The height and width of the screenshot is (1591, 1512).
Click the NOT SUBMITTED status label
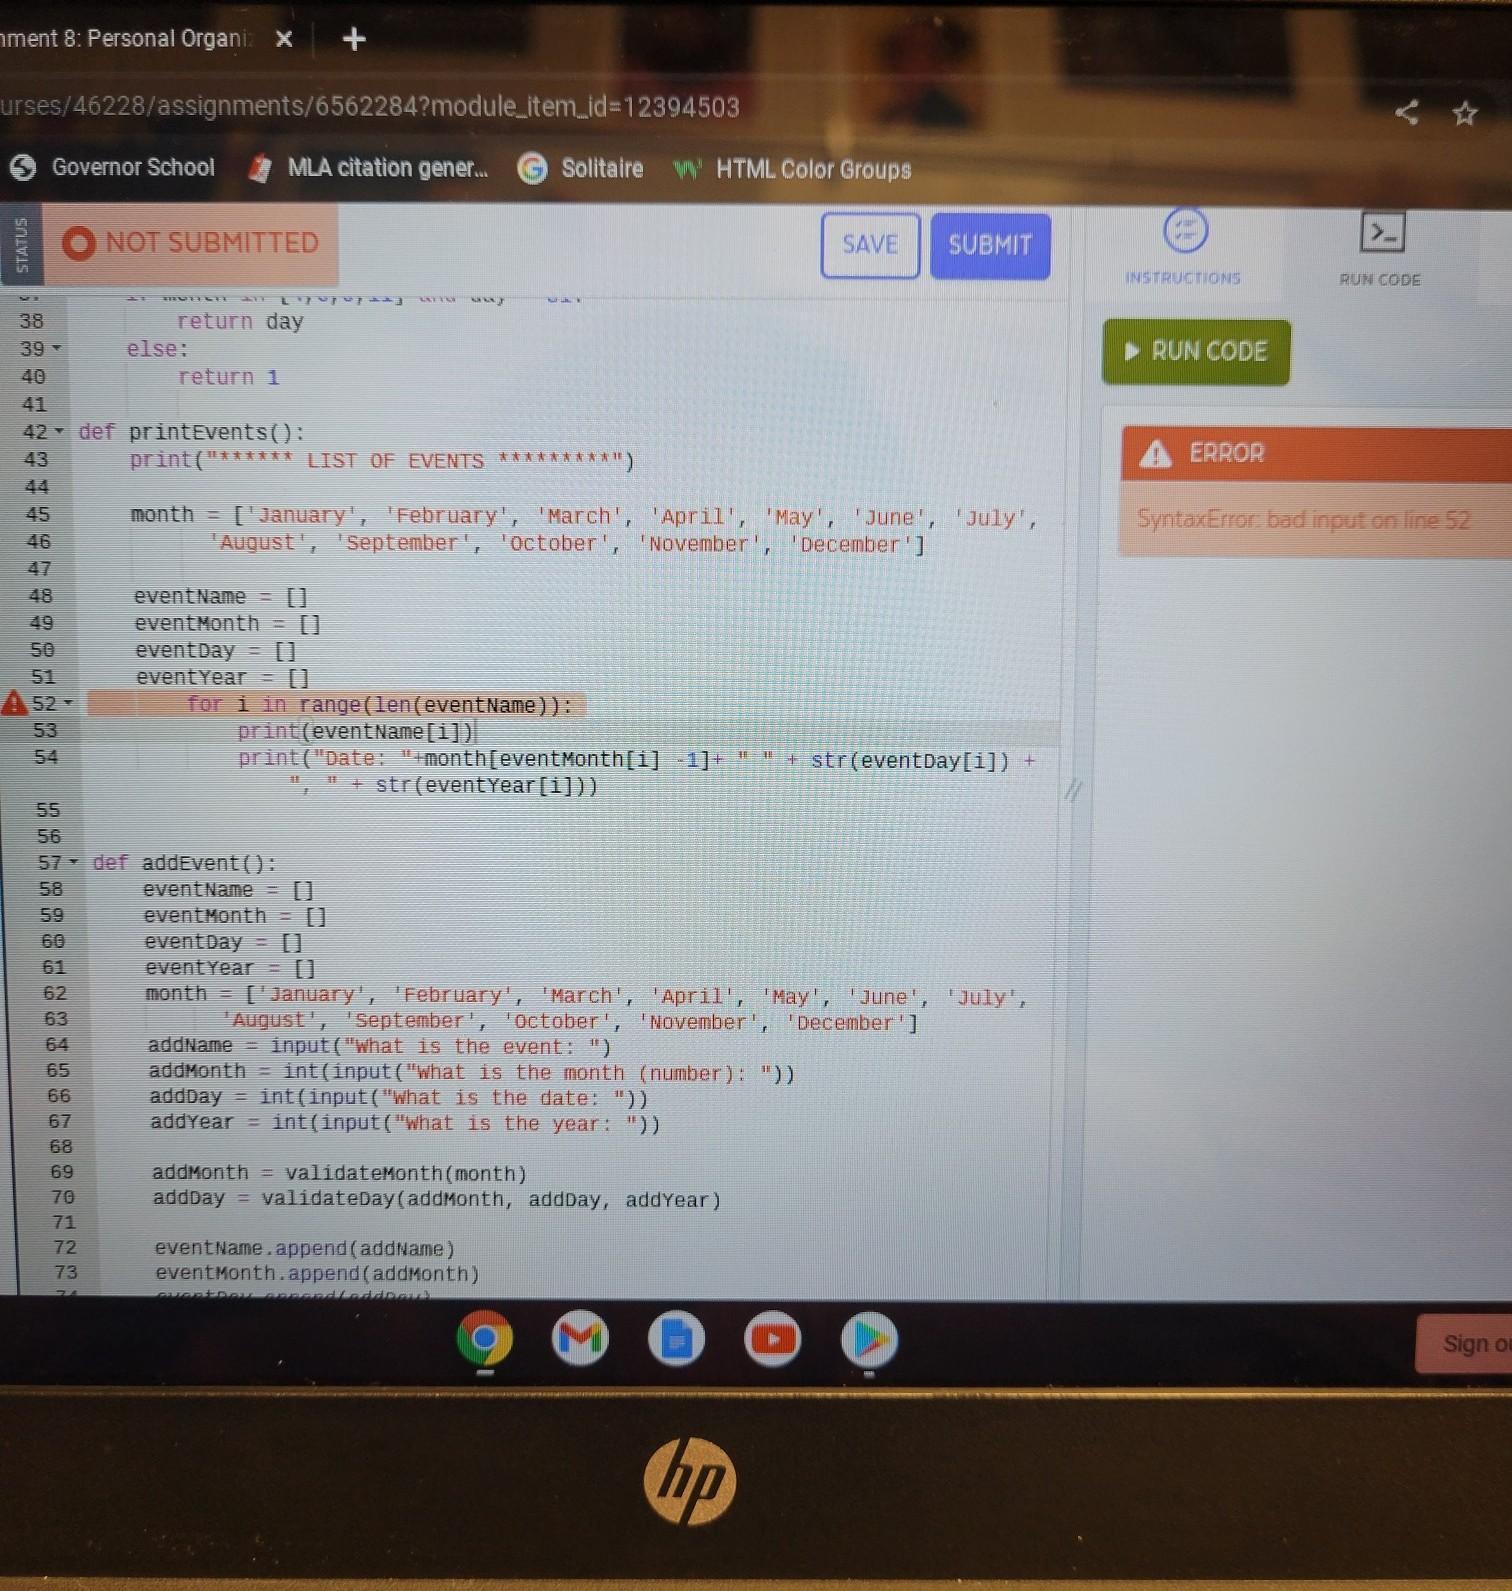coord(212,243)
